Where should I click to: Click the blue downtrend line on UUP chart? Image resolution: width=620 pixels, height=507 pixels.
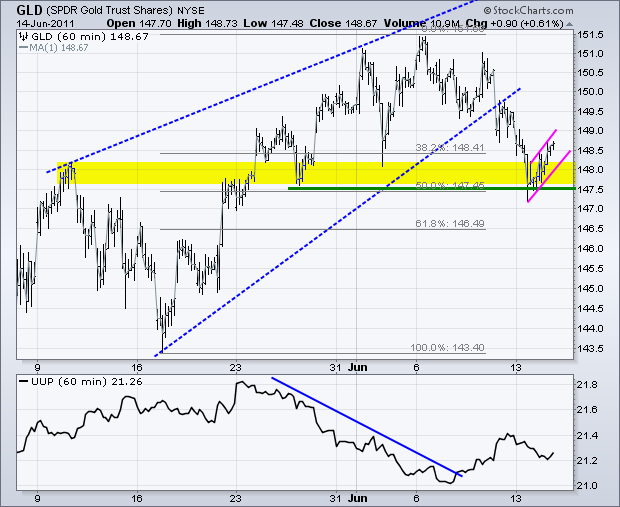tap(367, 427)
